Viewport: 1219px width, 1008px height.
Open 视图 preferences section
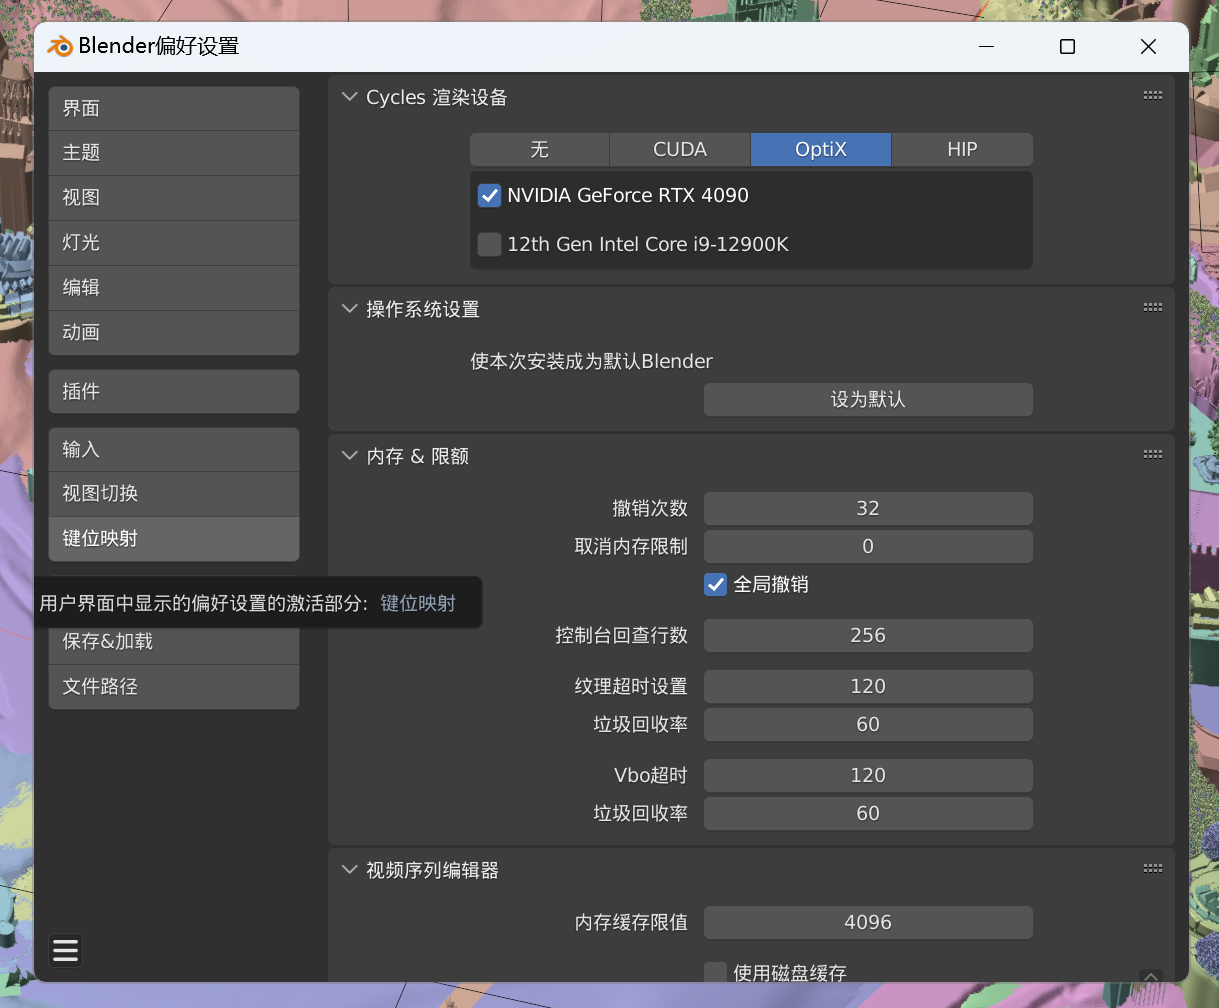pyautogui.click(x=174, y=198)
